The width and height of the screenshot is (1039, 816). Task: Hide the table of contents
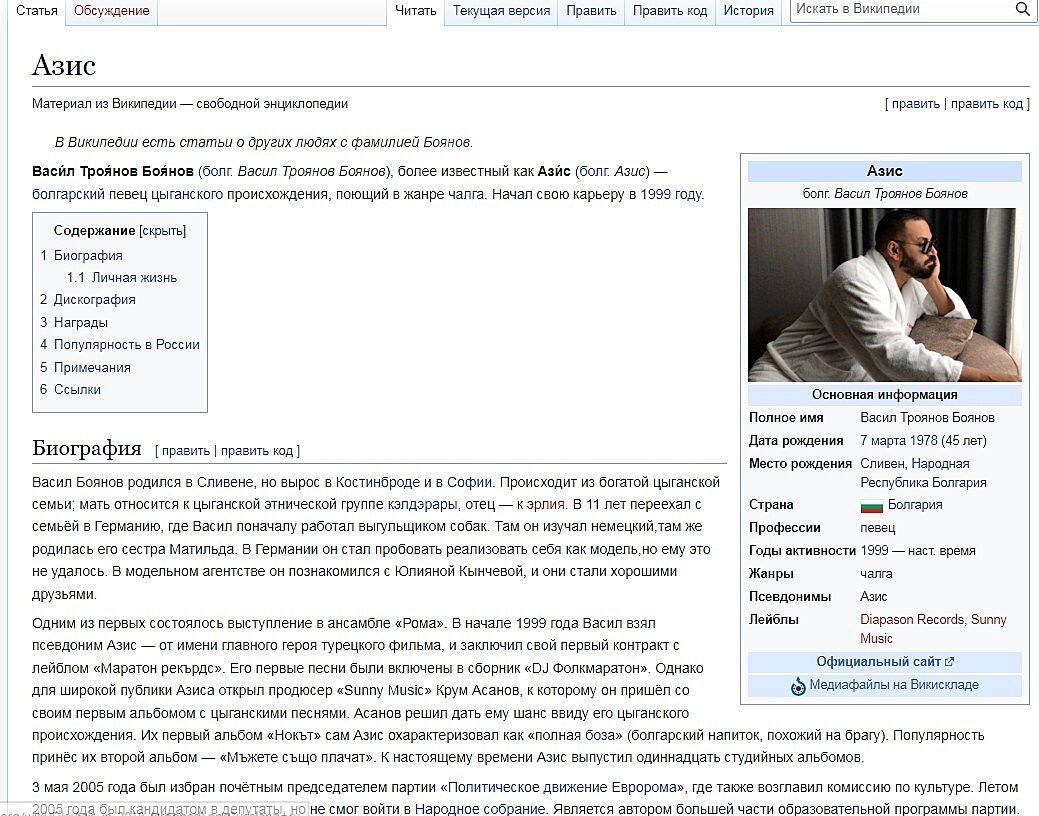tap(162, 231)
